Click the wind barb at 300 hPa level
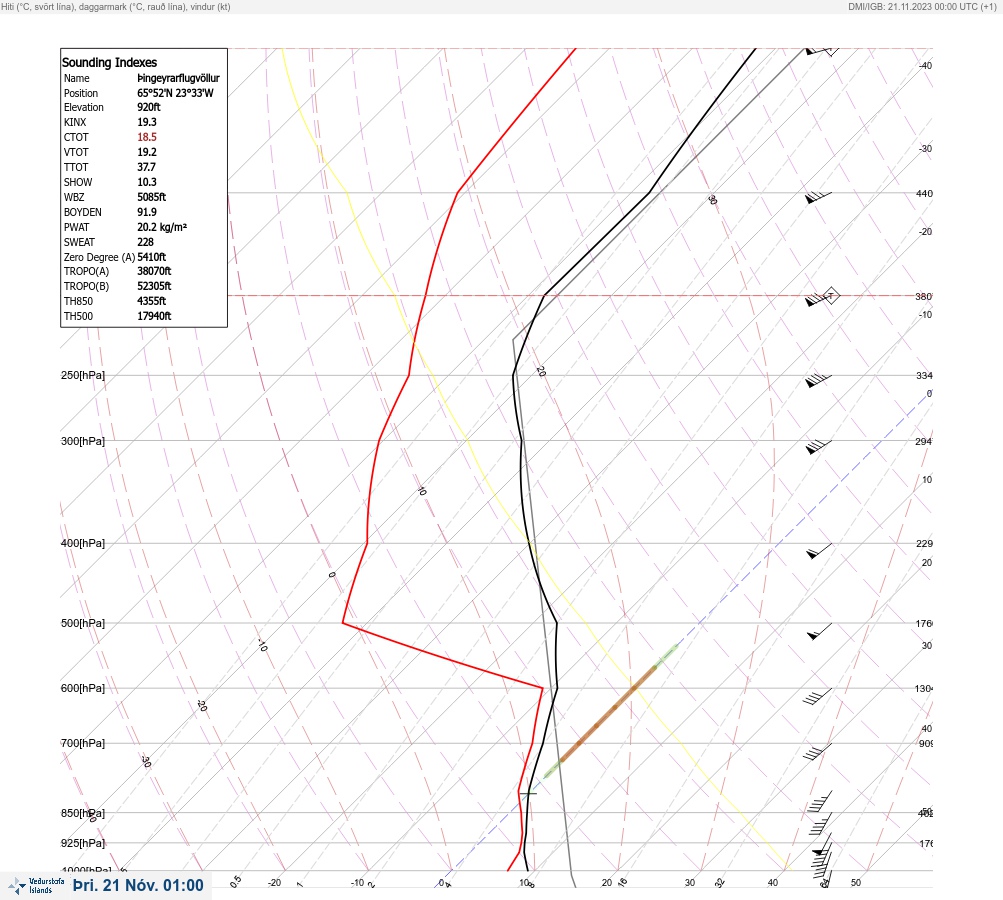This screenshot has width=1003, height=900. 818,446
